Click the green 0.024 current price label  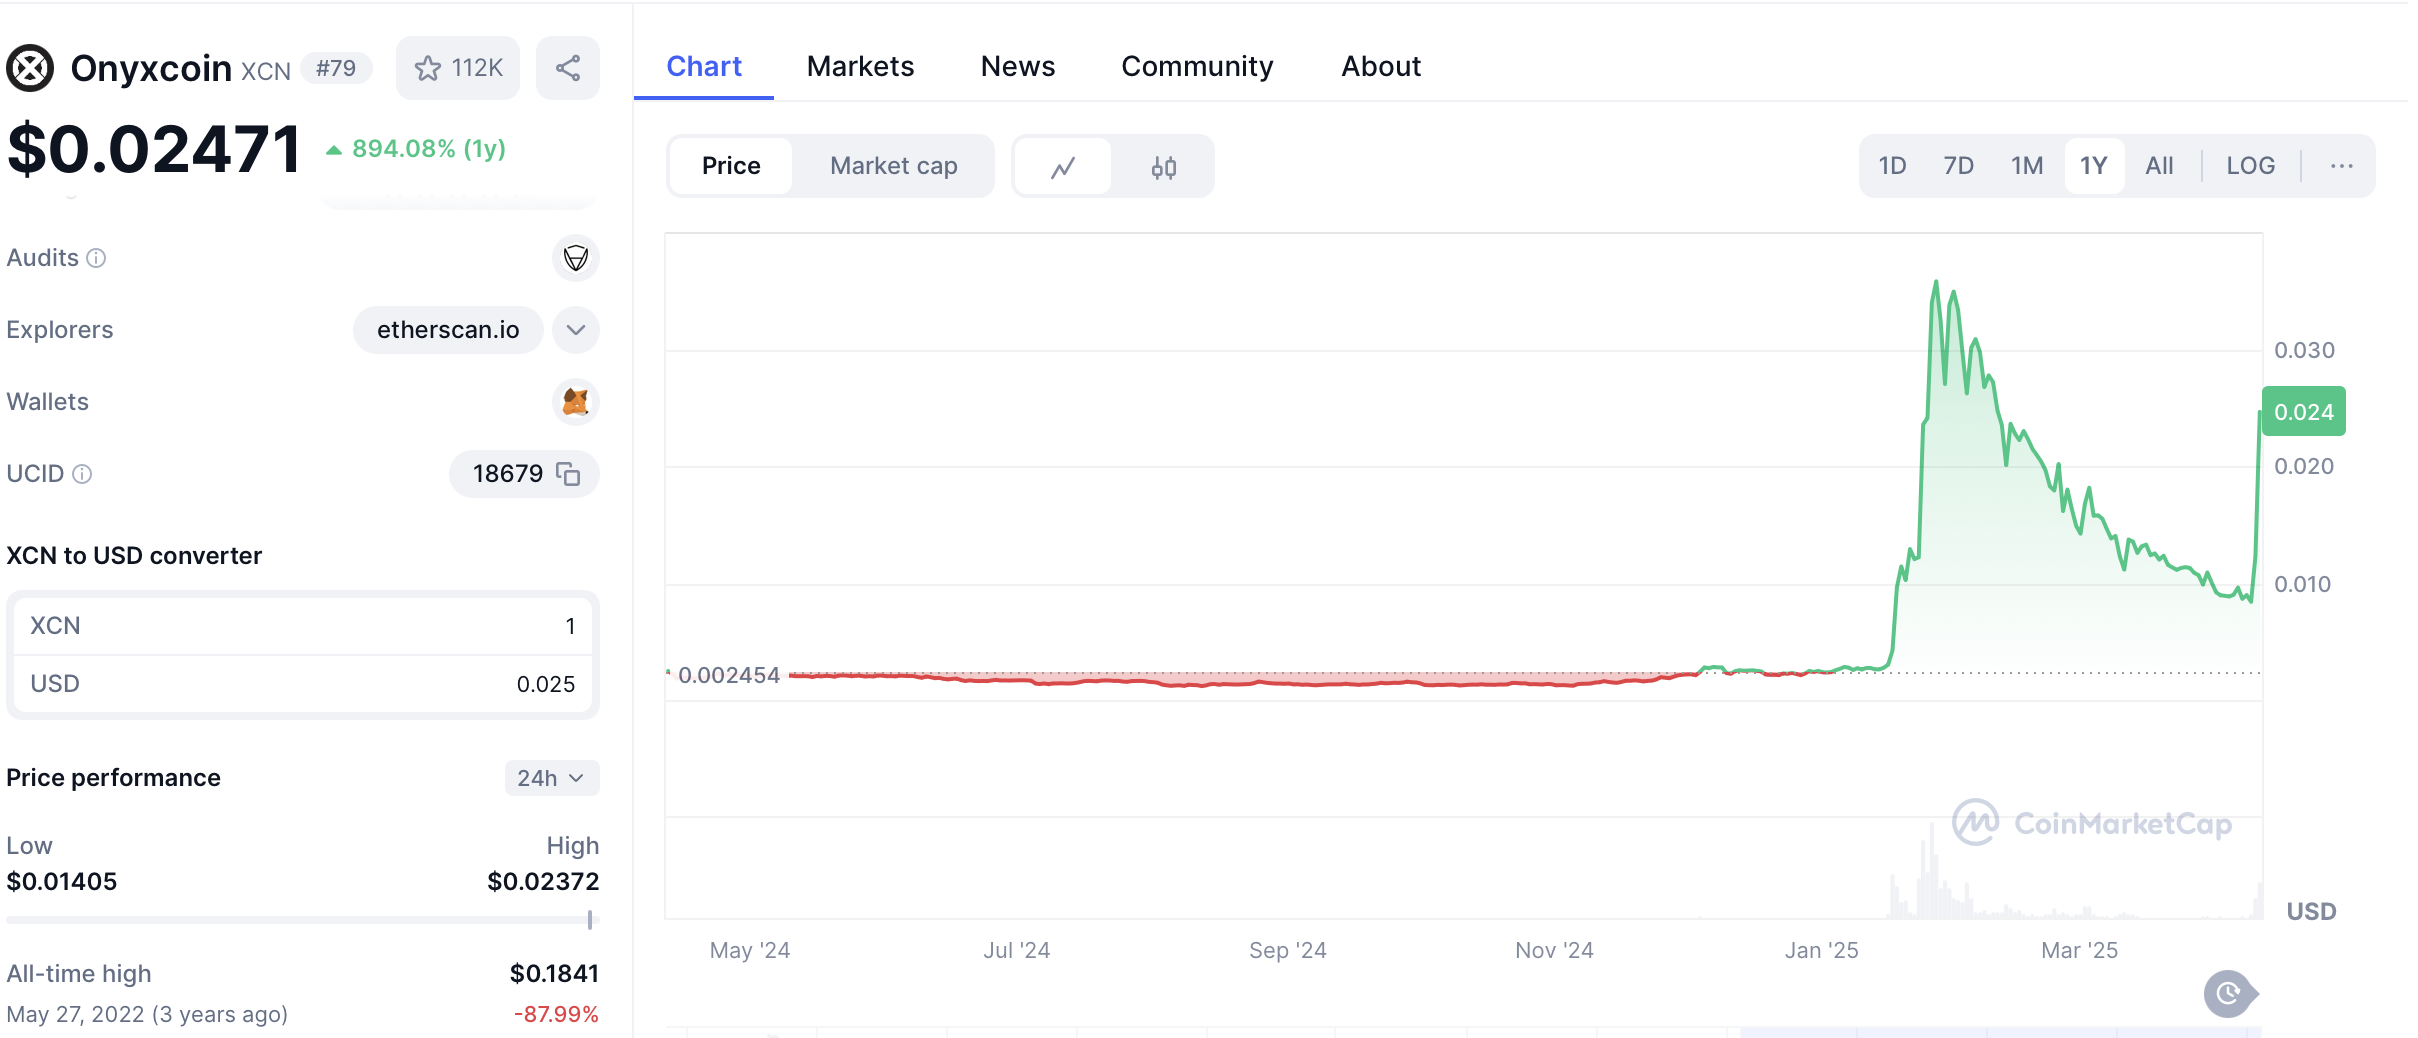tap(2303, 412)
